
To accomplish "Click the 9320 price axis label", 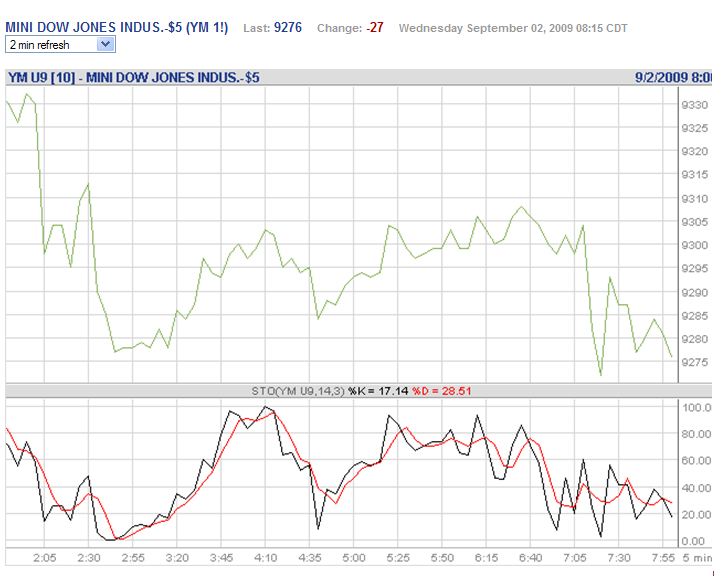I will click(695, 152).
